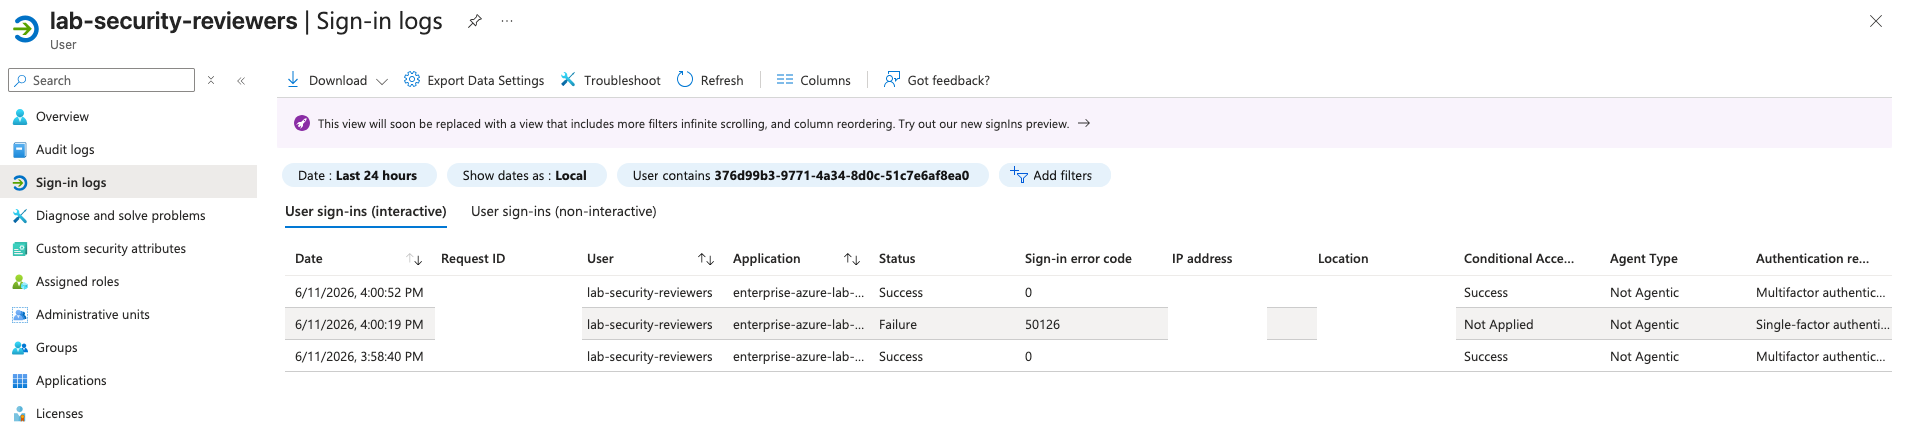Click the Administrative units icon

20,314
